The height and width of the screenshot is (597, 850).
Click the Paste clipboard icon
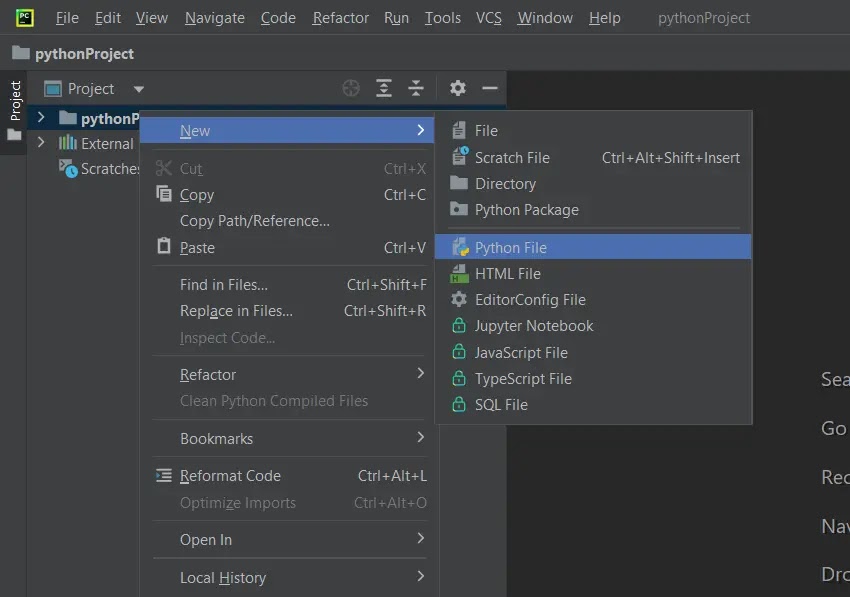164,246
